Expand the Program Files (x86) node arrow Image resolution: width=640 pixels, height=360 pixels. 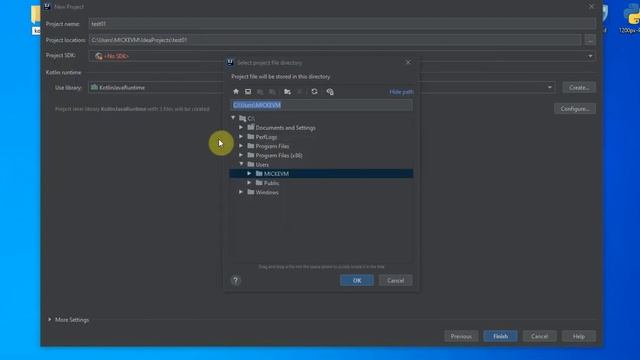click(x=241, y=155)
